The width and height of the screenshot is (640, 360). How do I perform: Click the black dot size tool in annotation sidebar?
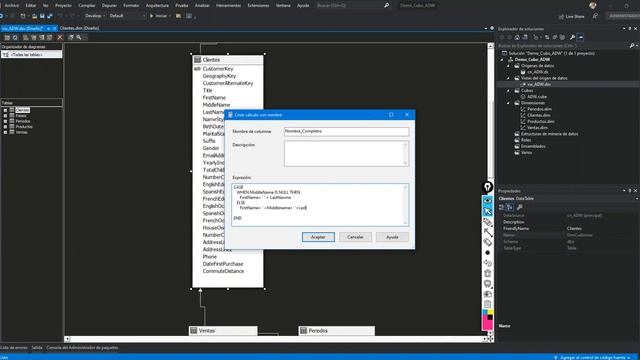click(488, 253)
